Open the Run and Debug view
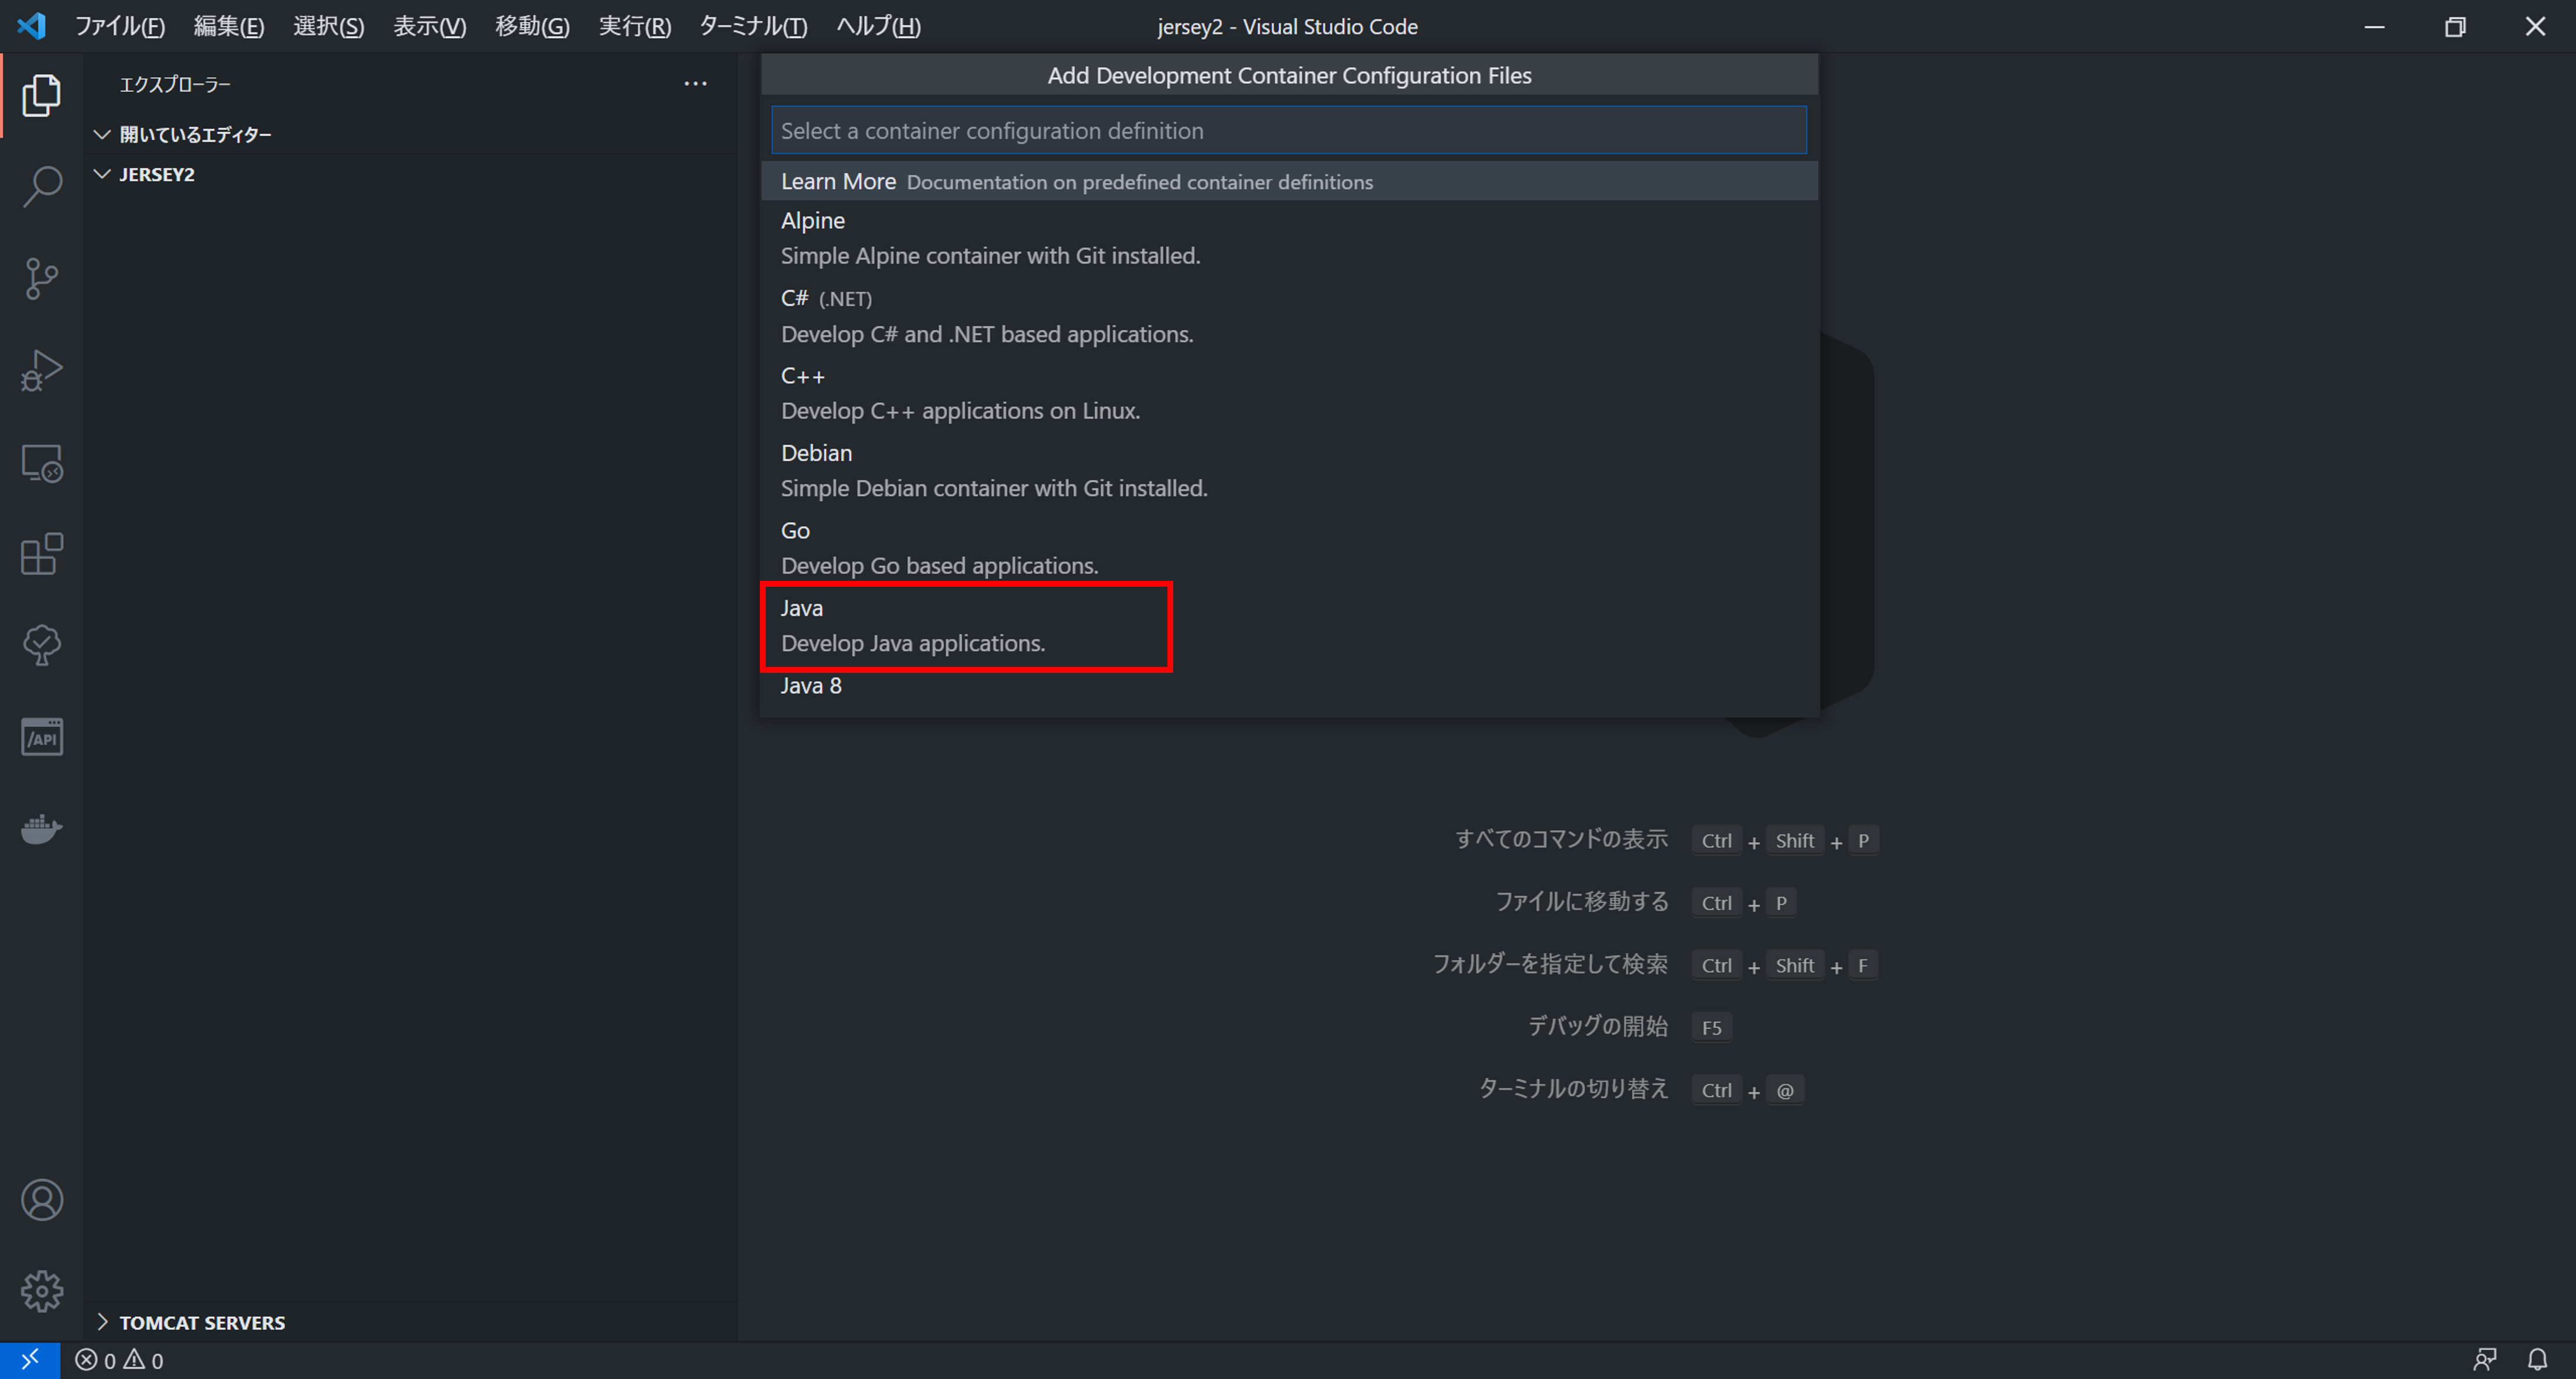 (x=42, y=370)
